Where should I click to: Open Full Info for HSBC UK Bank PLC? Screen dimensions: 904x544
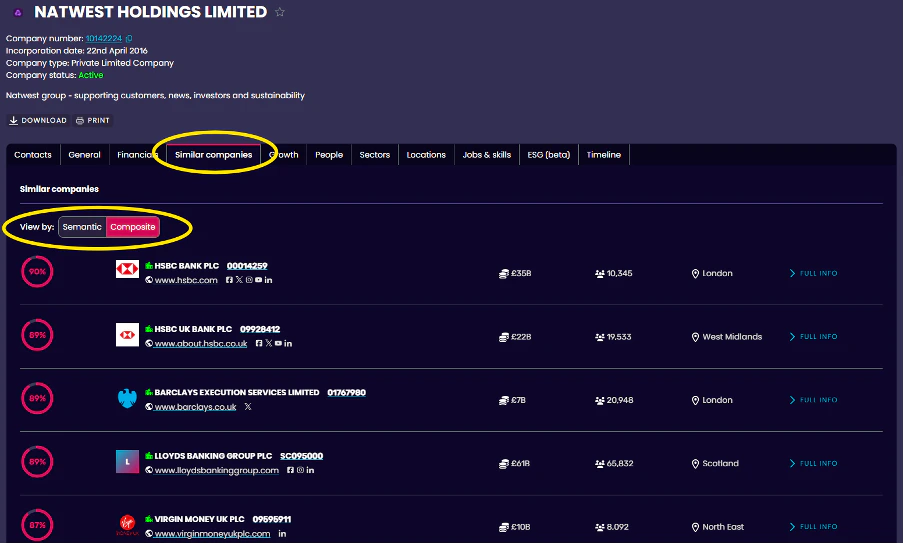click(813, 337)
